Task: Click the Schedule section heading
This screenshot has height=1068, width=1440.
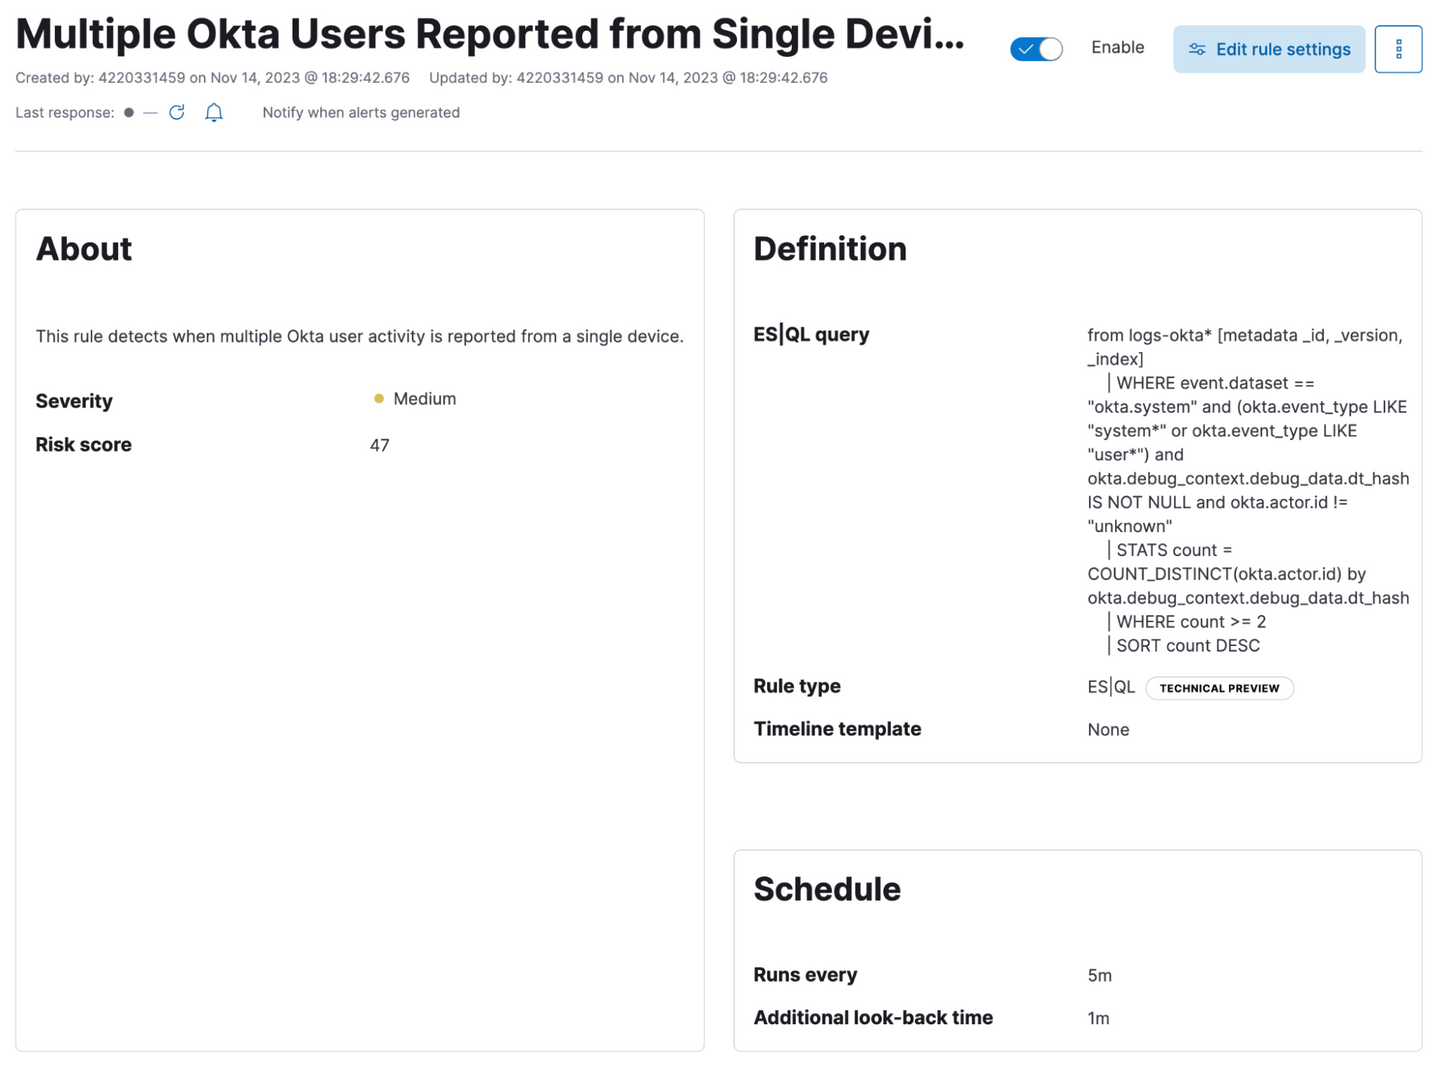Action: pyautogui.click(x=826, y=889)
